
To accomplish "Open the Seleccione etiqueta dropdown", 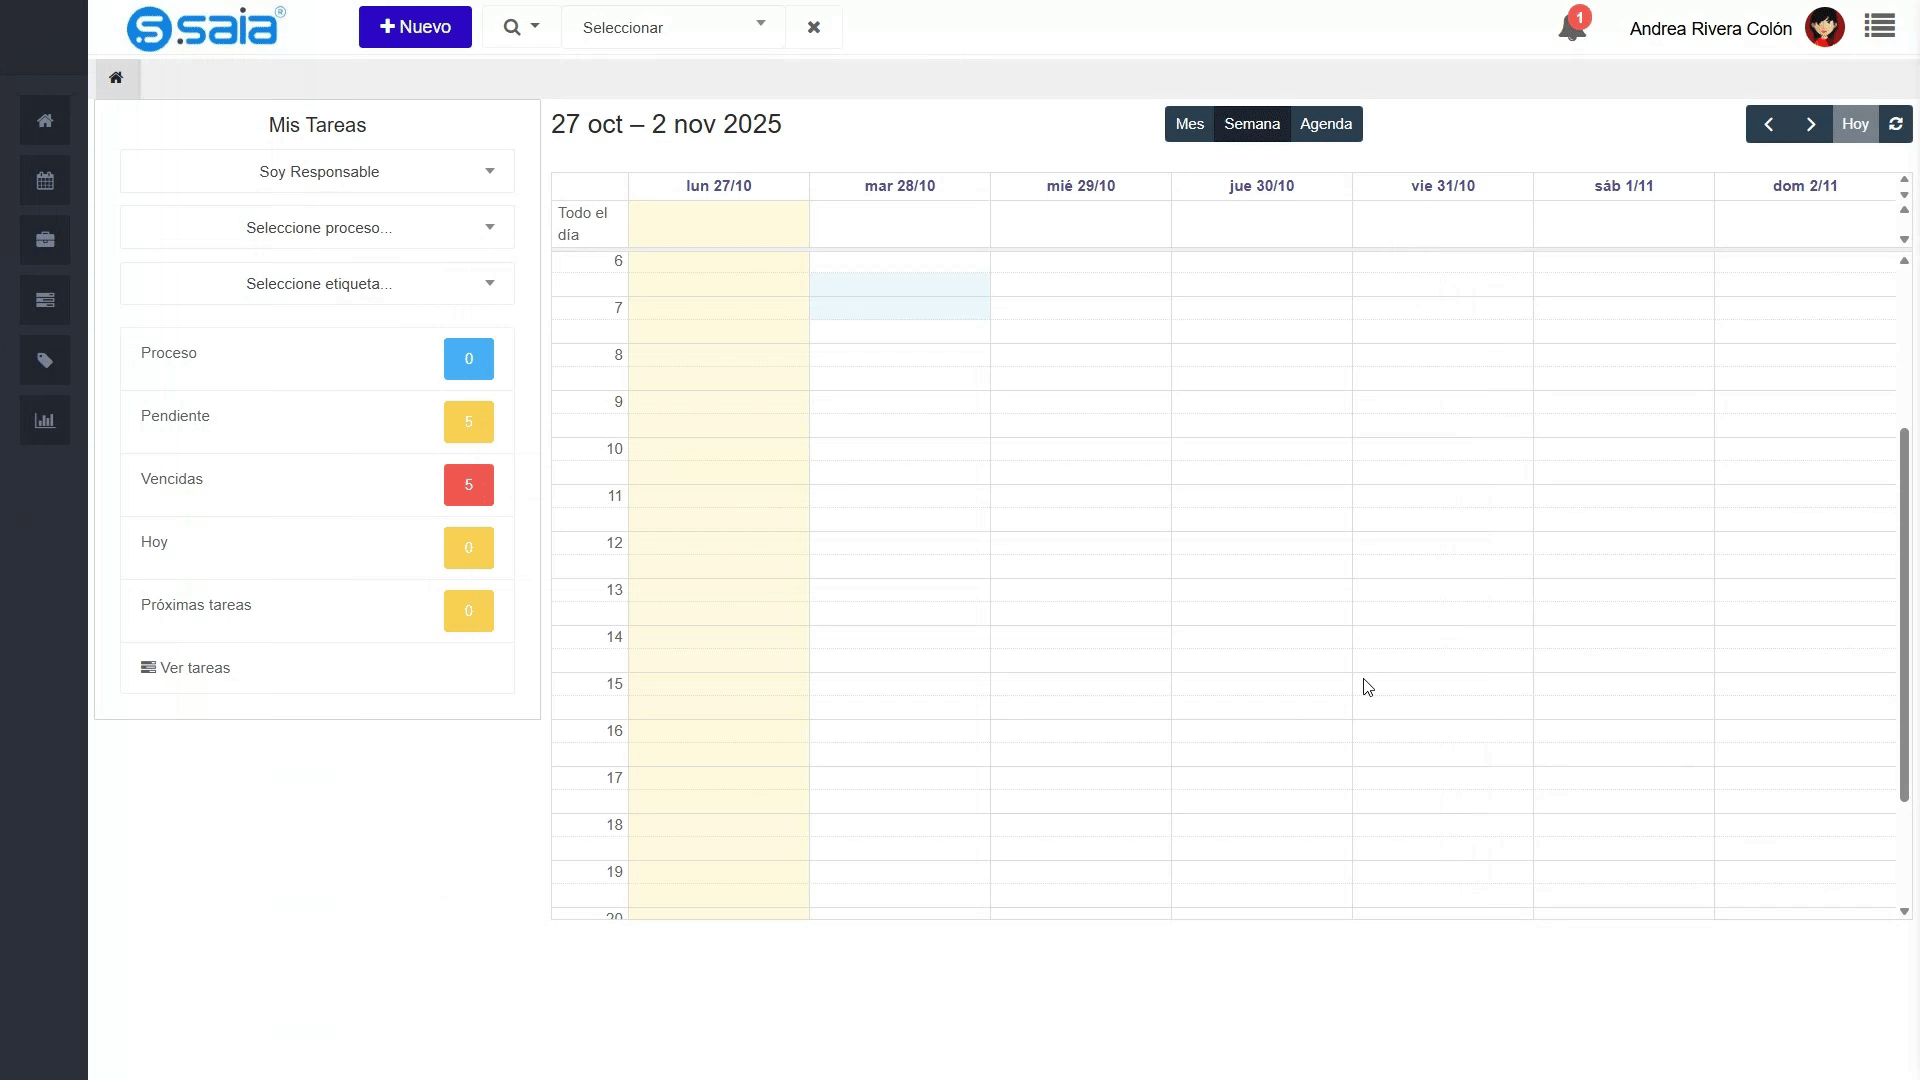I will click(318, 284).
